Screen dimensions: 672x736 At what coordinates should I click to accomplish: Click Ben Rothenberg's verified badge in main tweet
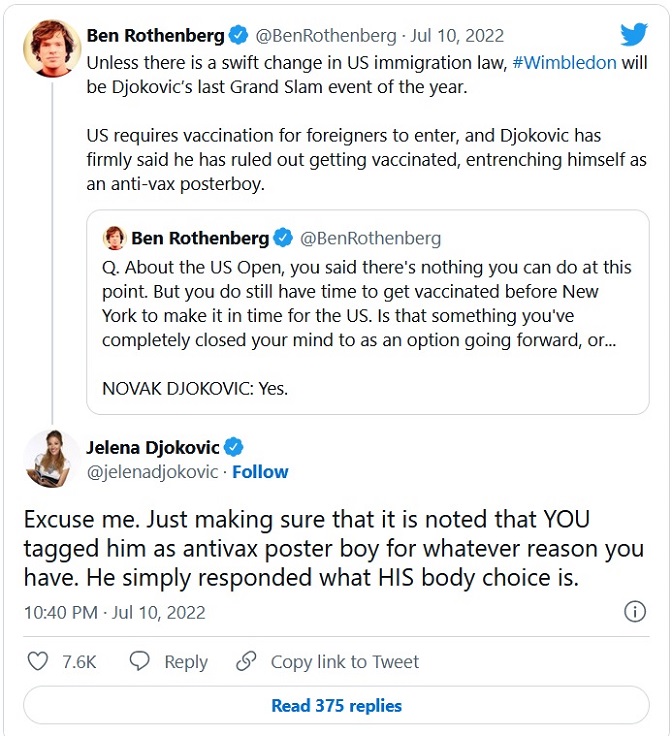[238, 36]
